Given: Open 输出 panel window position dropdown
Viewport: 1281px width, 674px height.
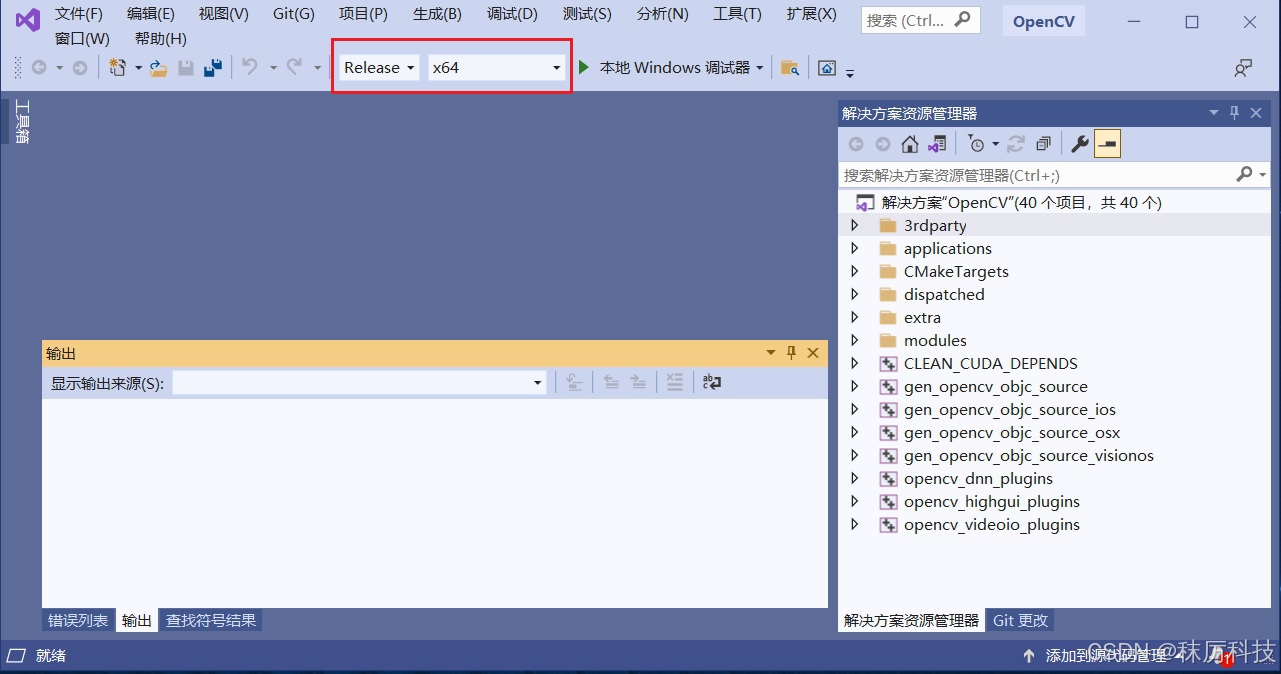Looking at the screenshot, I should tap(770, 353).
